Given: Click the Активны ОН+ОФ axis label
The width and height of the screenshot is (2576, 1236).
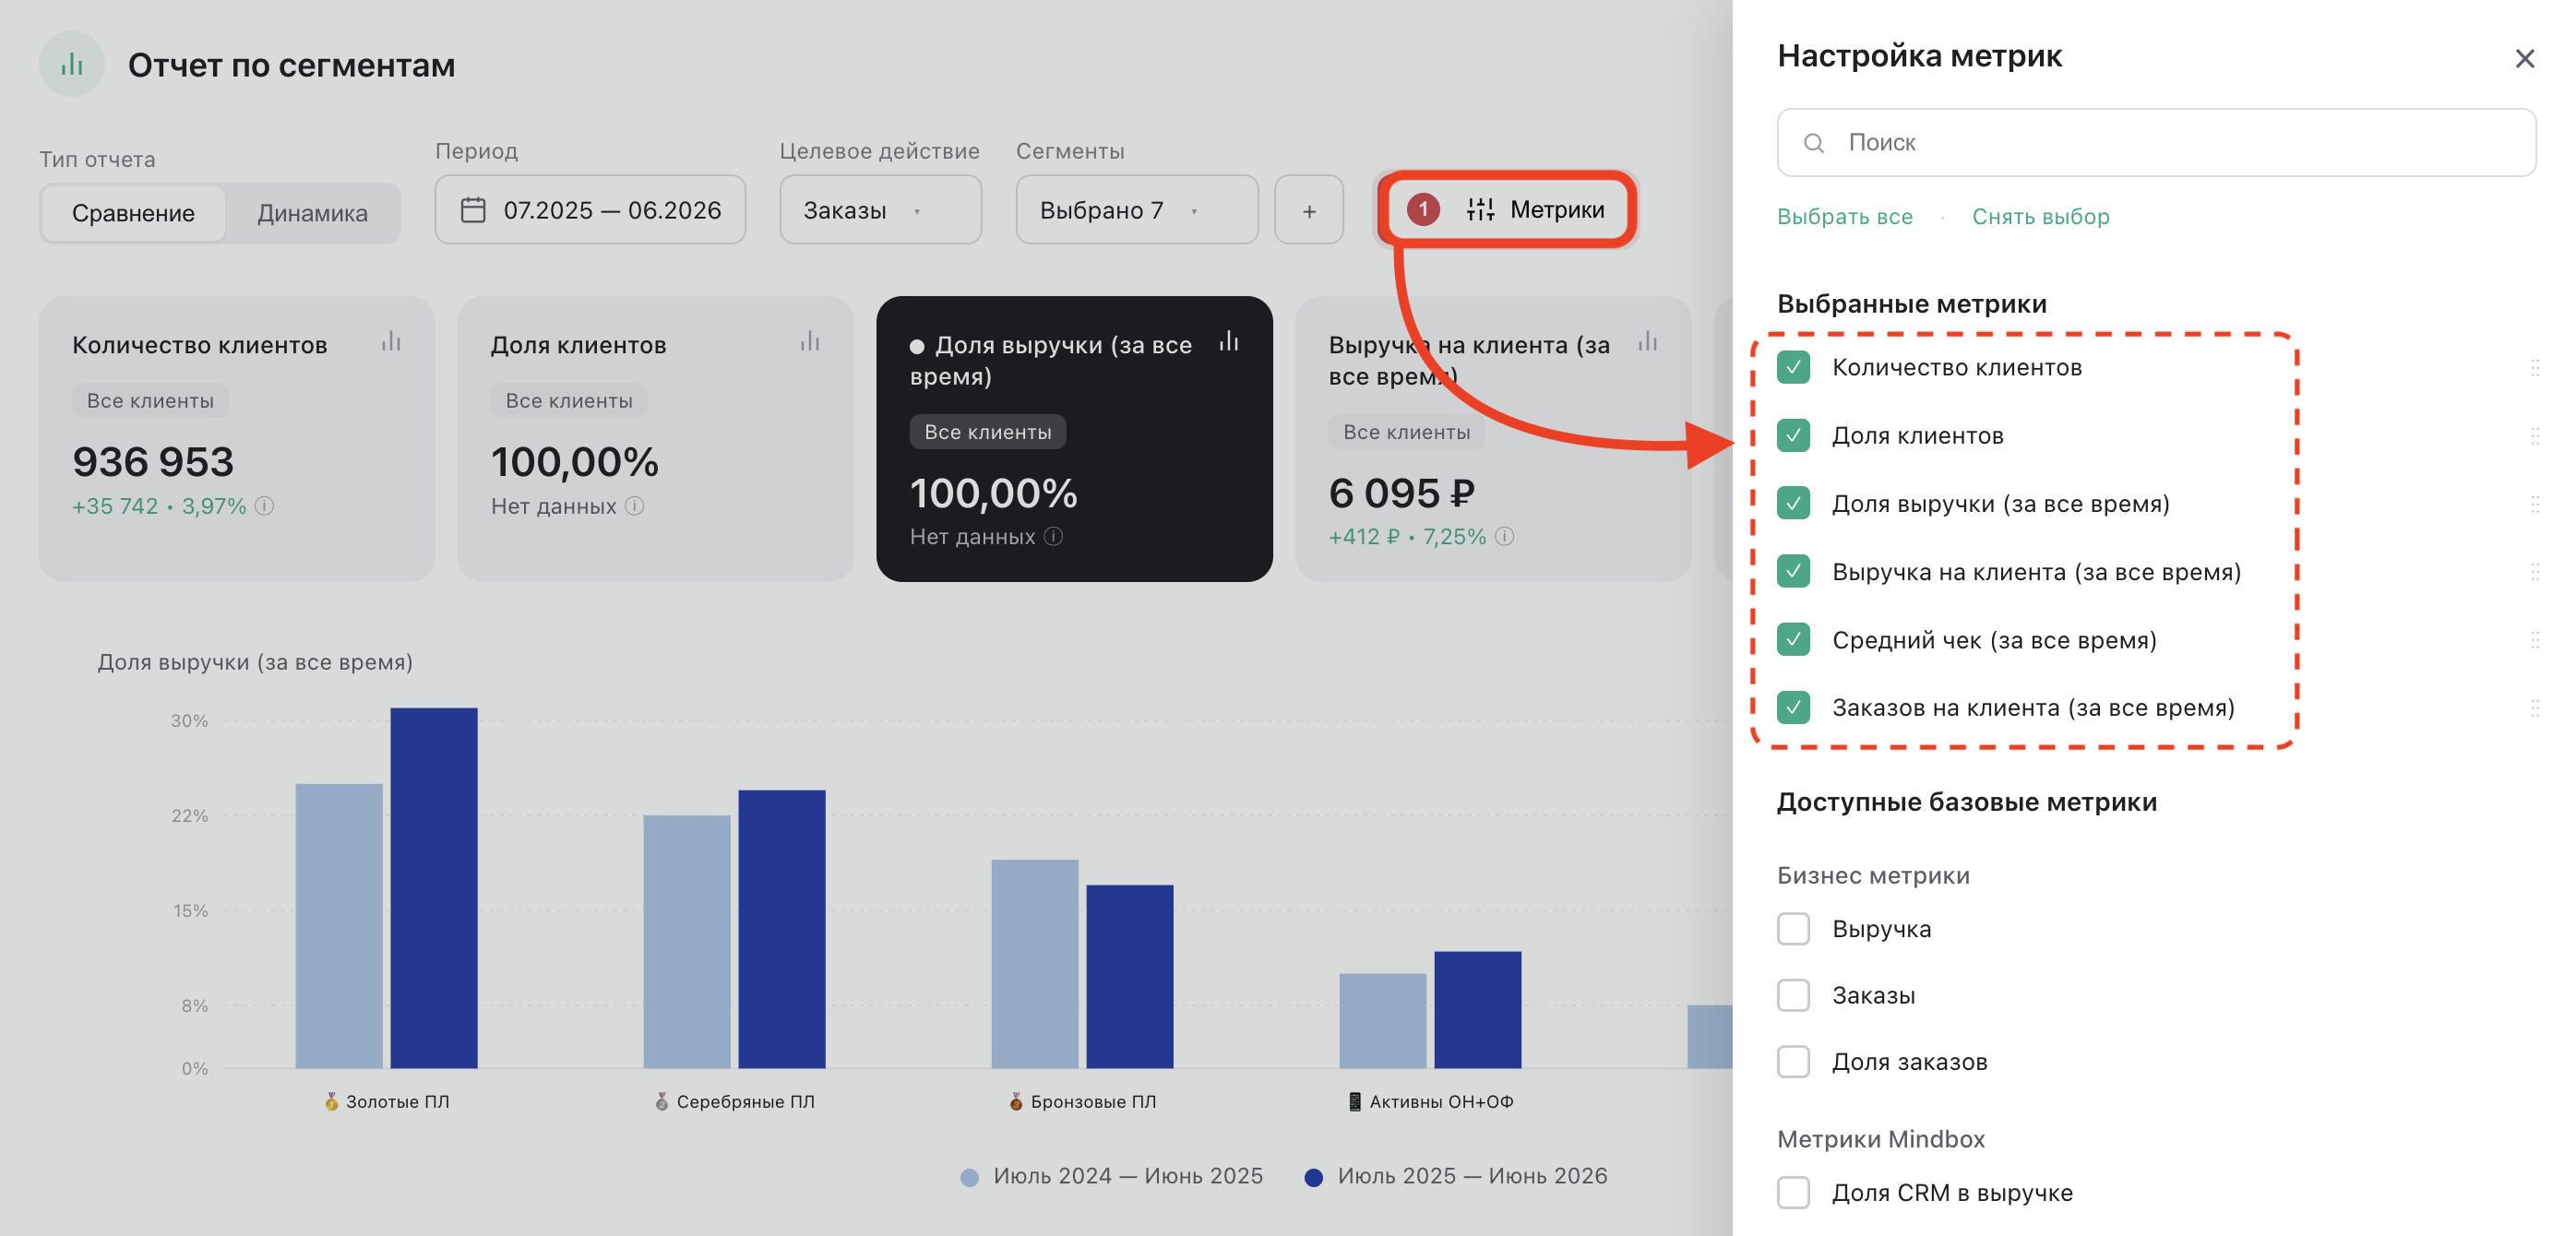Looking at the screenshot, I should 1430,1102.
